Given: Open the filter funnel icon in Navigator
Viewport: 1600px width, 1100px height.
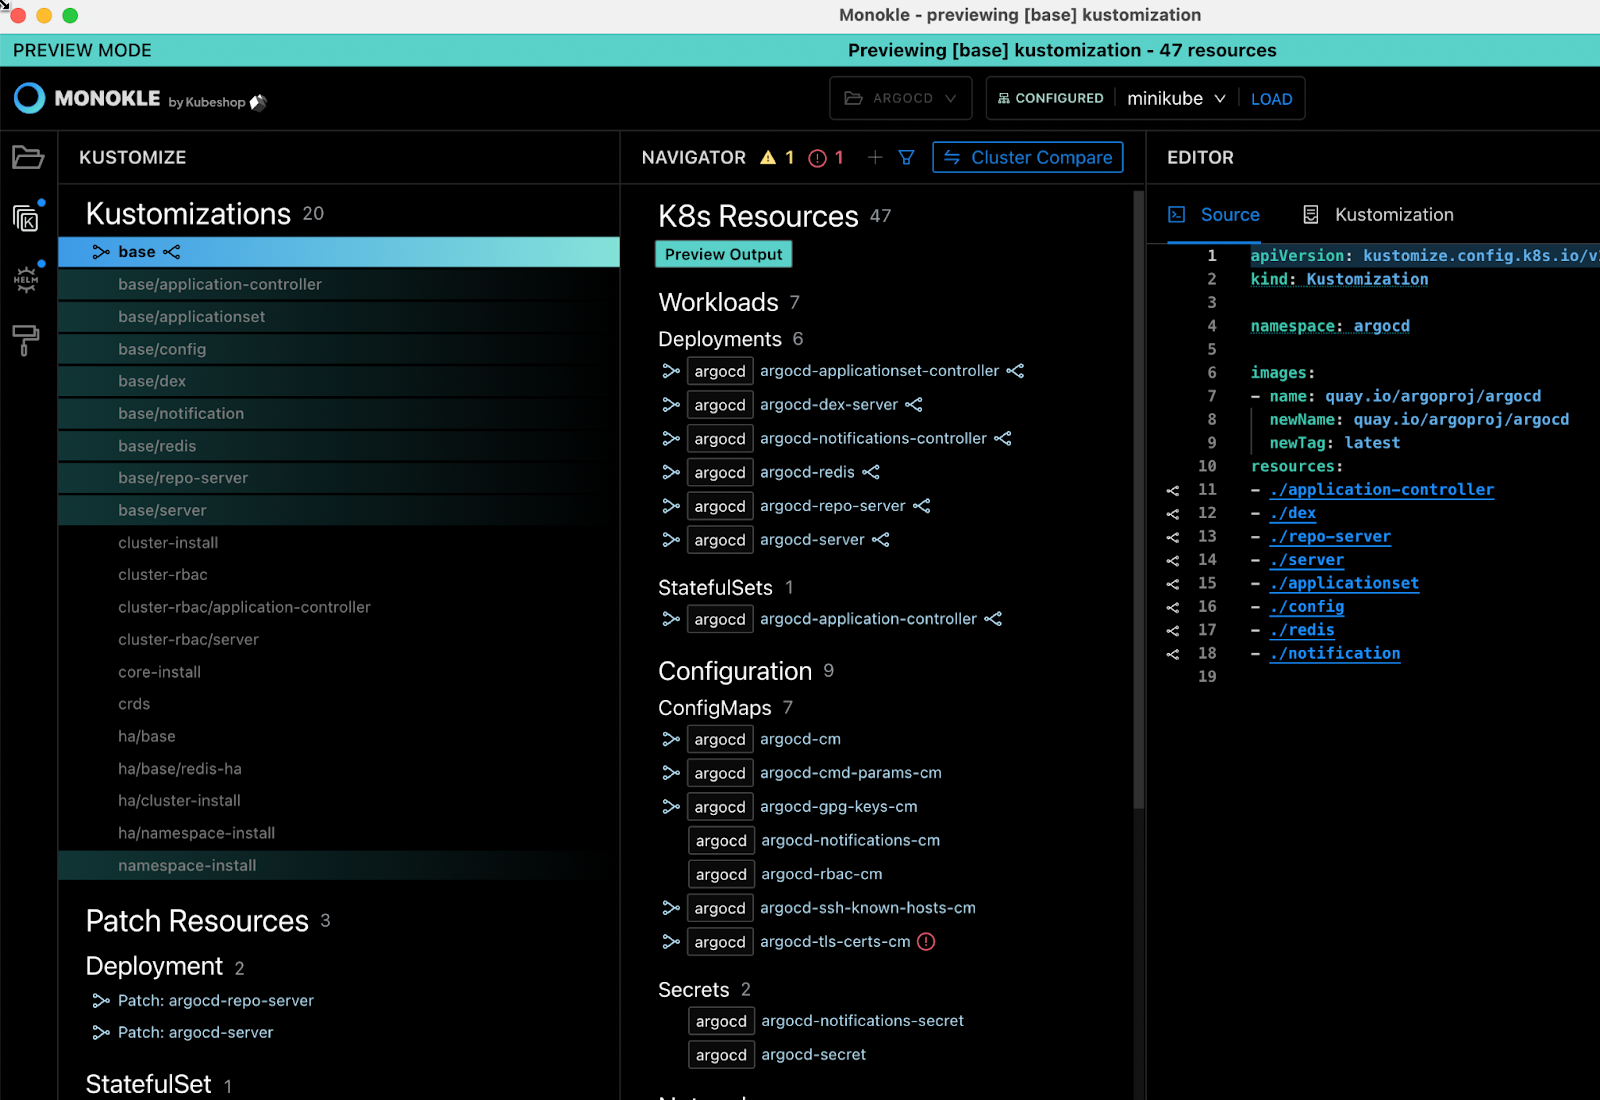Looking at the screenshot, I should pyautogui.click(x=906, y=157).
